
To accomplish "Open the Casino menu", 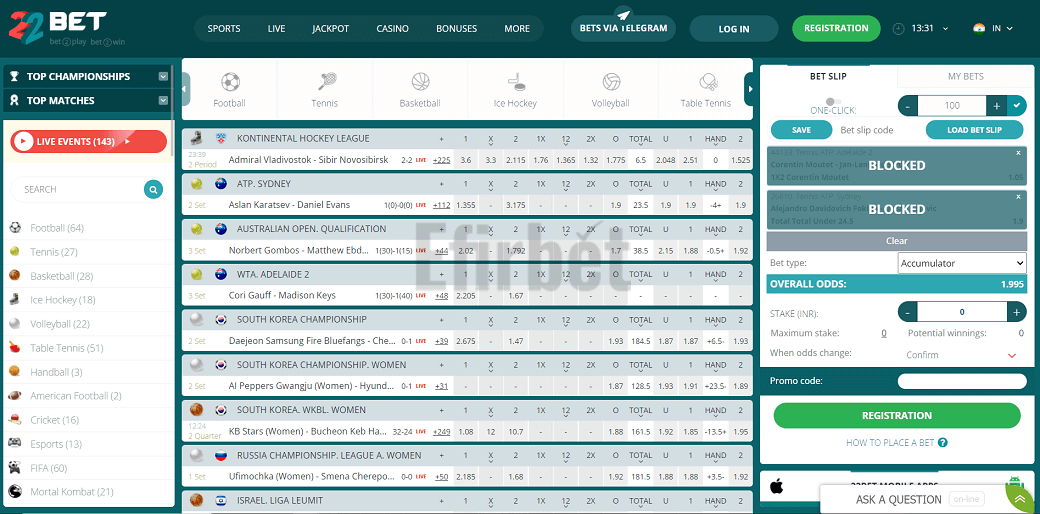I will coord(393,29).
